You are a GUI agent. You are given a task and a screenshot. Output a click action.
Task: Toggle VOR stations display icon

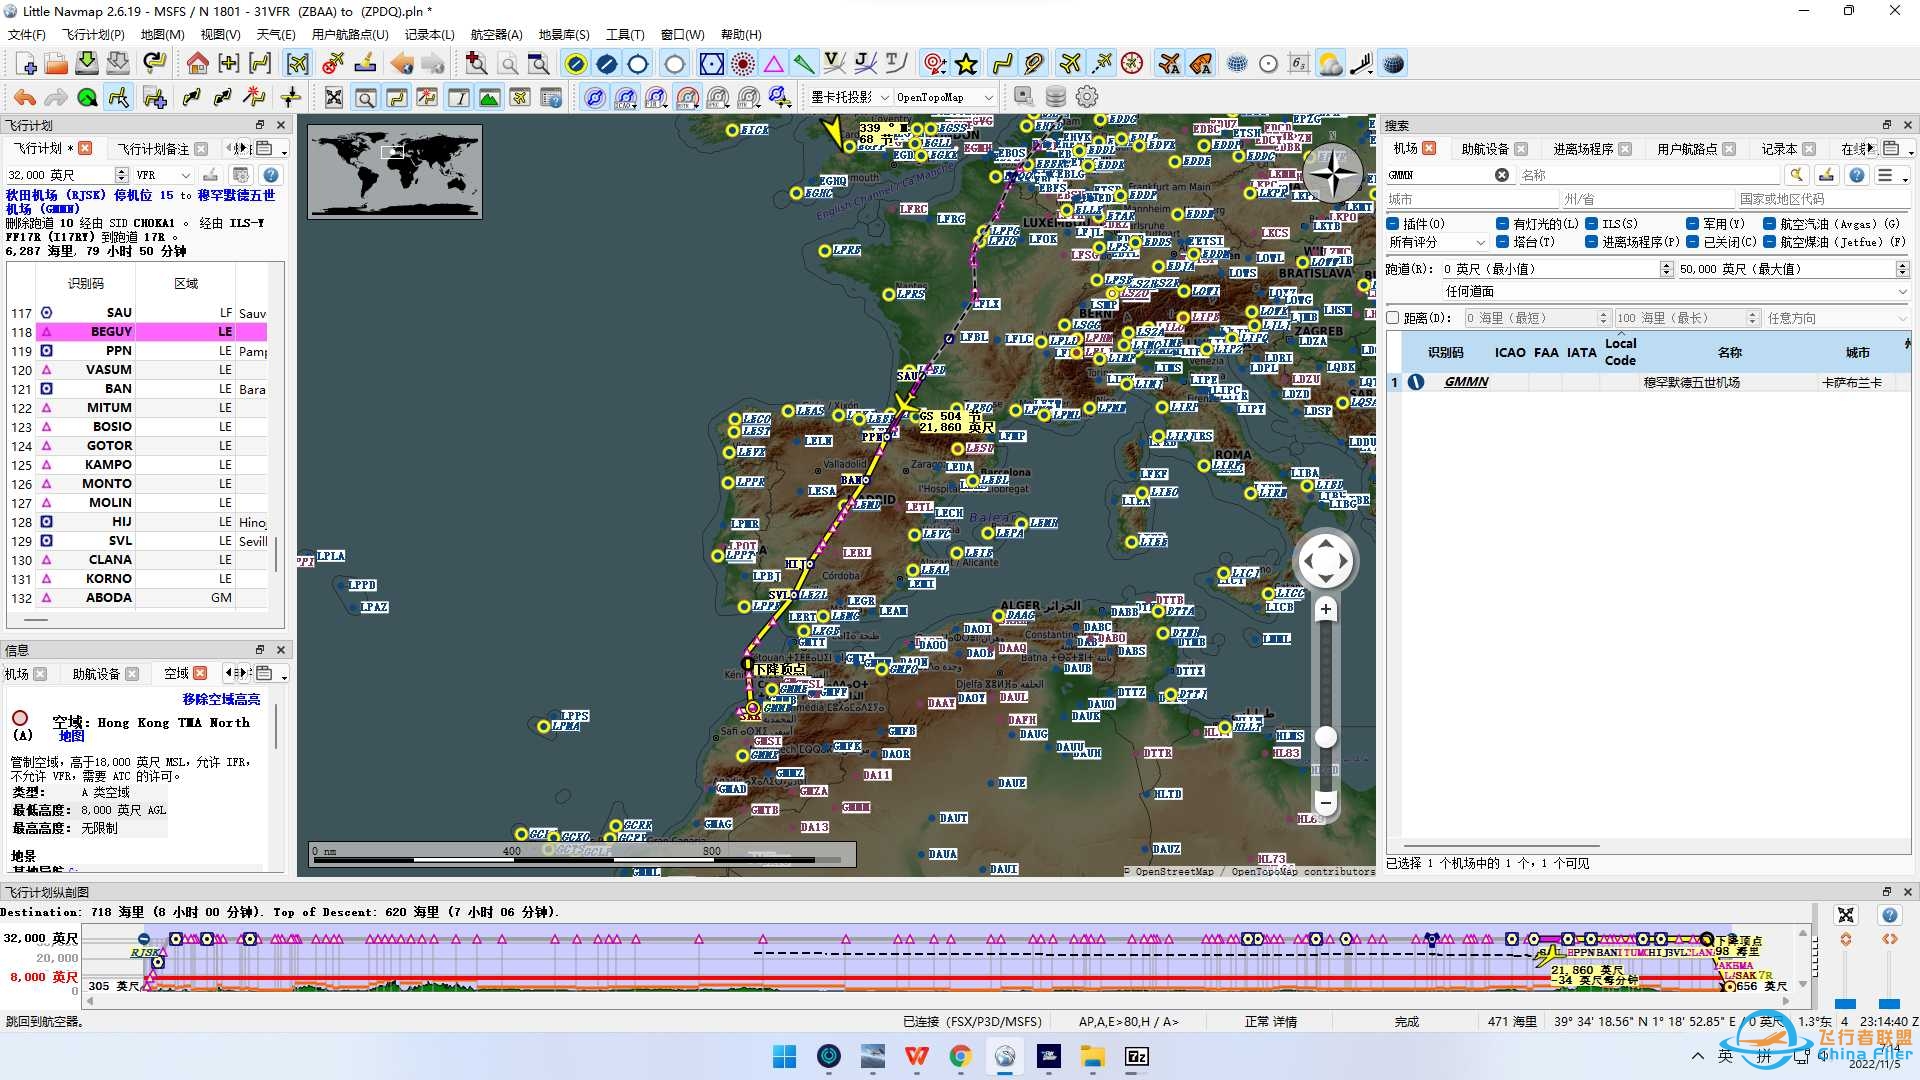(711, 64)
